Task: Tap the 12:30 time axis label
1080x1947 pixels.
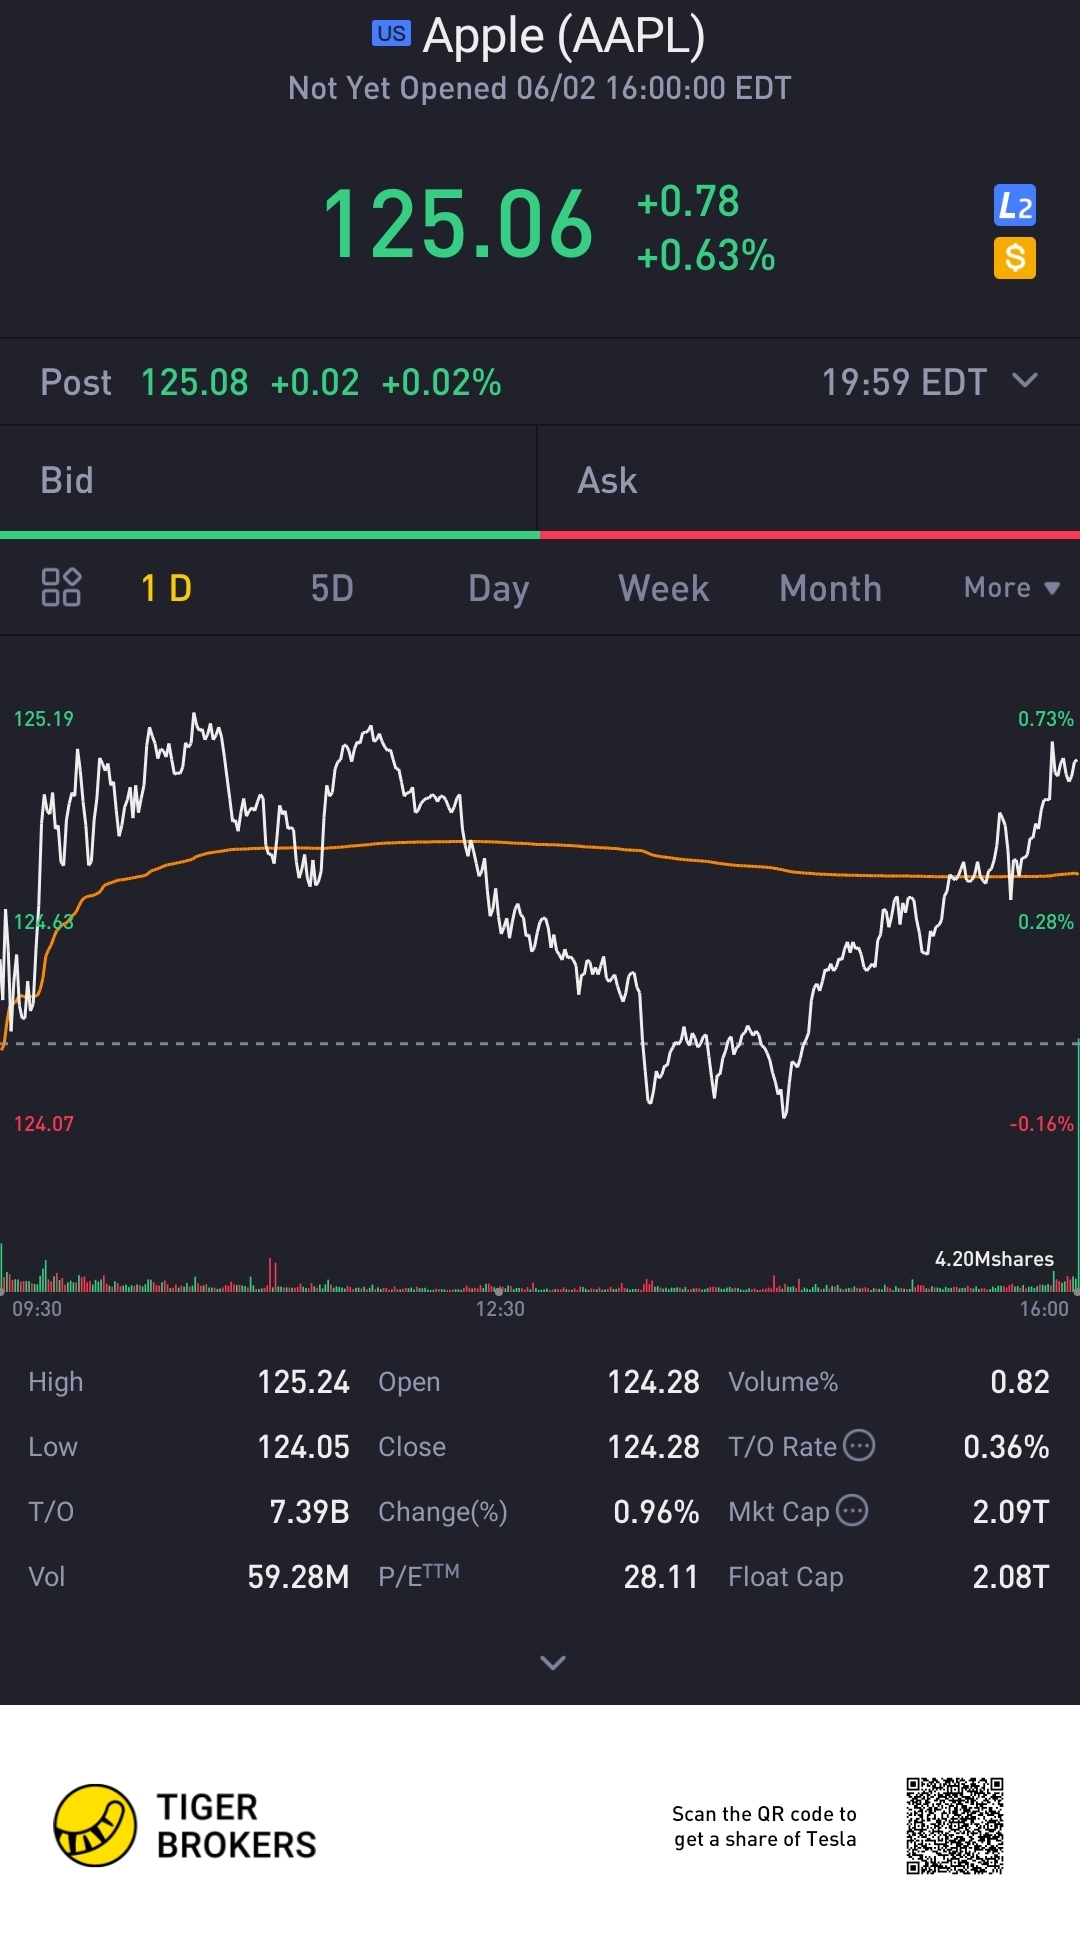Action: coord(500,1309)
